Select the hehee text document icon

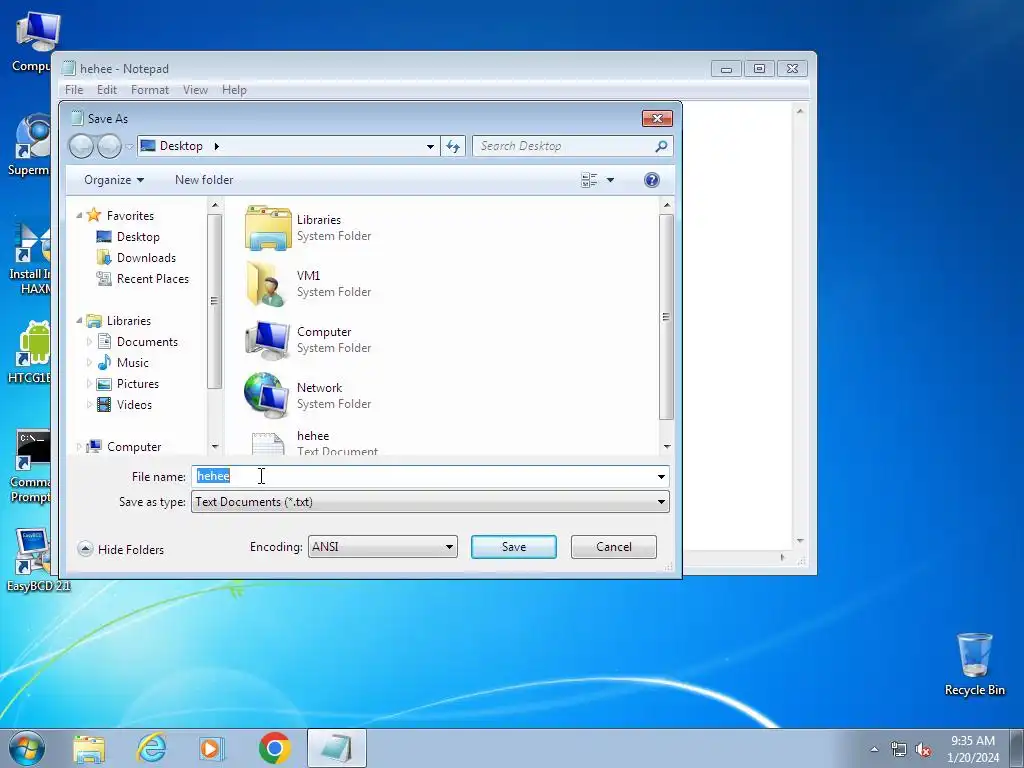click(268, 443)
